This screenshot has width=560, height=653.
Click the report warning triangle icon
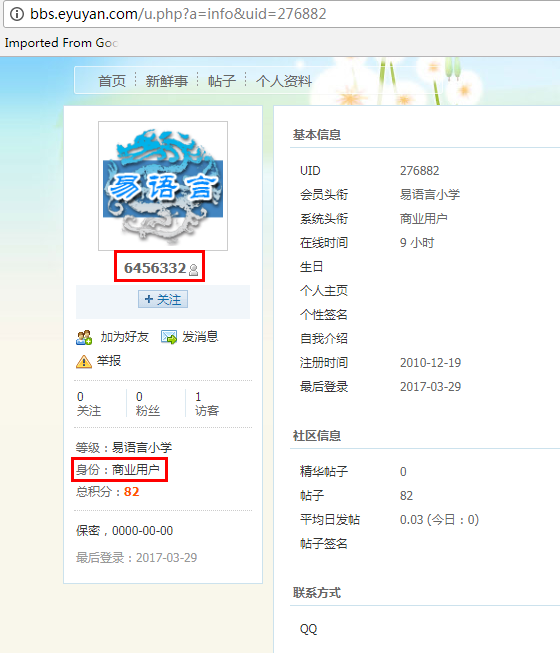coord(84,361)
